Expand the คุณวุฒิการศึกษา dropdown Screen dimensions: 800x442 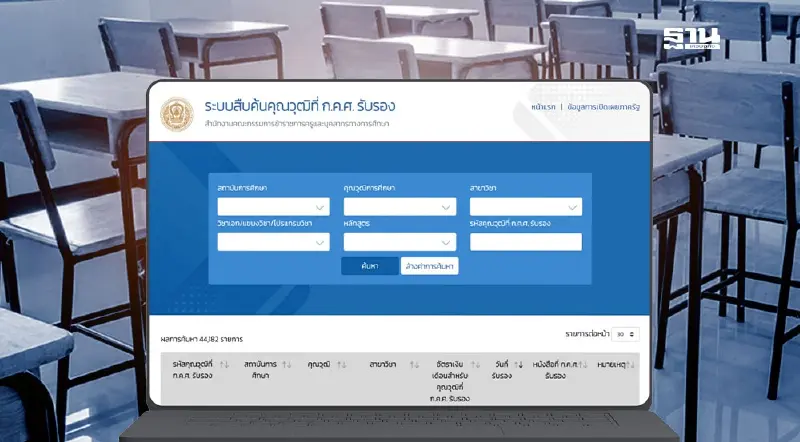point(399,207)
